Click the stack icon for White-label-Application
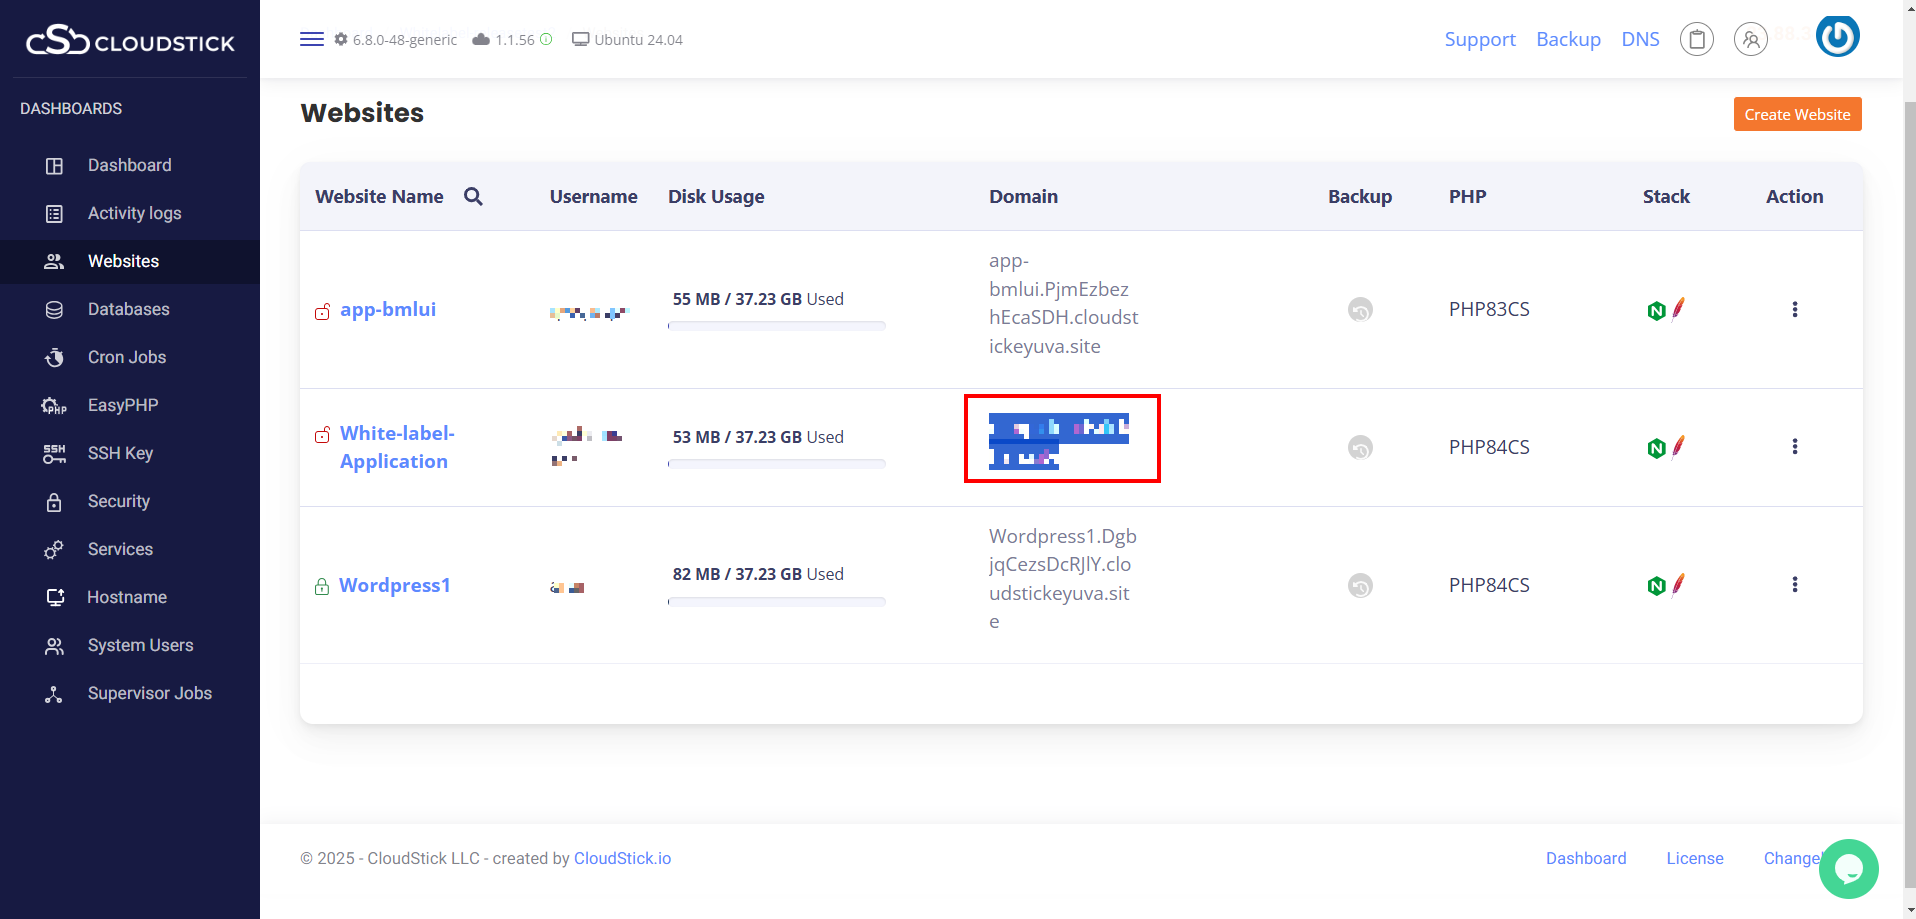The image size is (1916, 919). (1665, 447)
